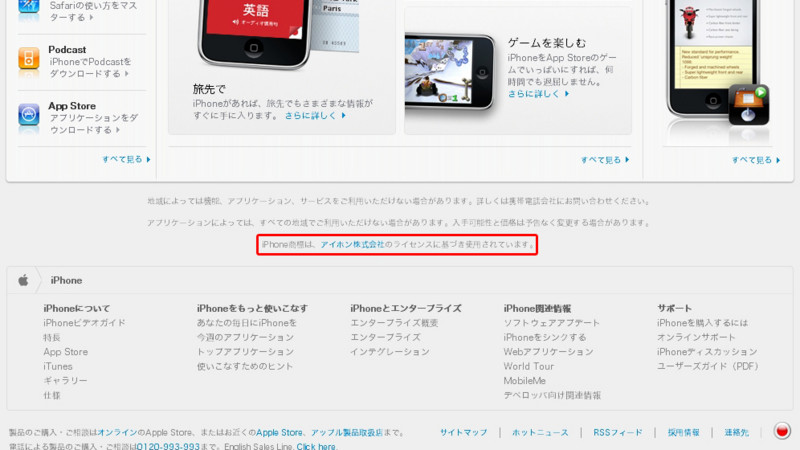This screenshot has width=800, height=450.
Task: Click the English Sales Line 'Click here' link
Action: [x=316, y=446]
